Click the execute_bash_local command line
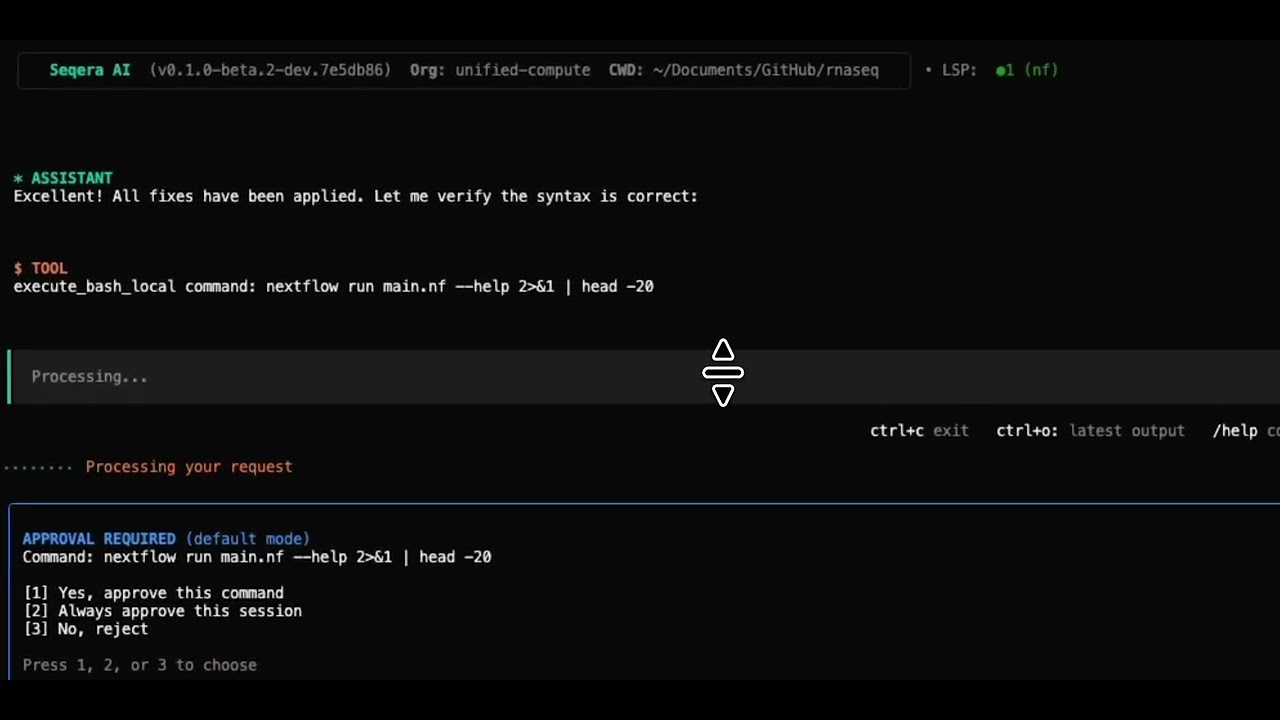 (x=333, y=286)
